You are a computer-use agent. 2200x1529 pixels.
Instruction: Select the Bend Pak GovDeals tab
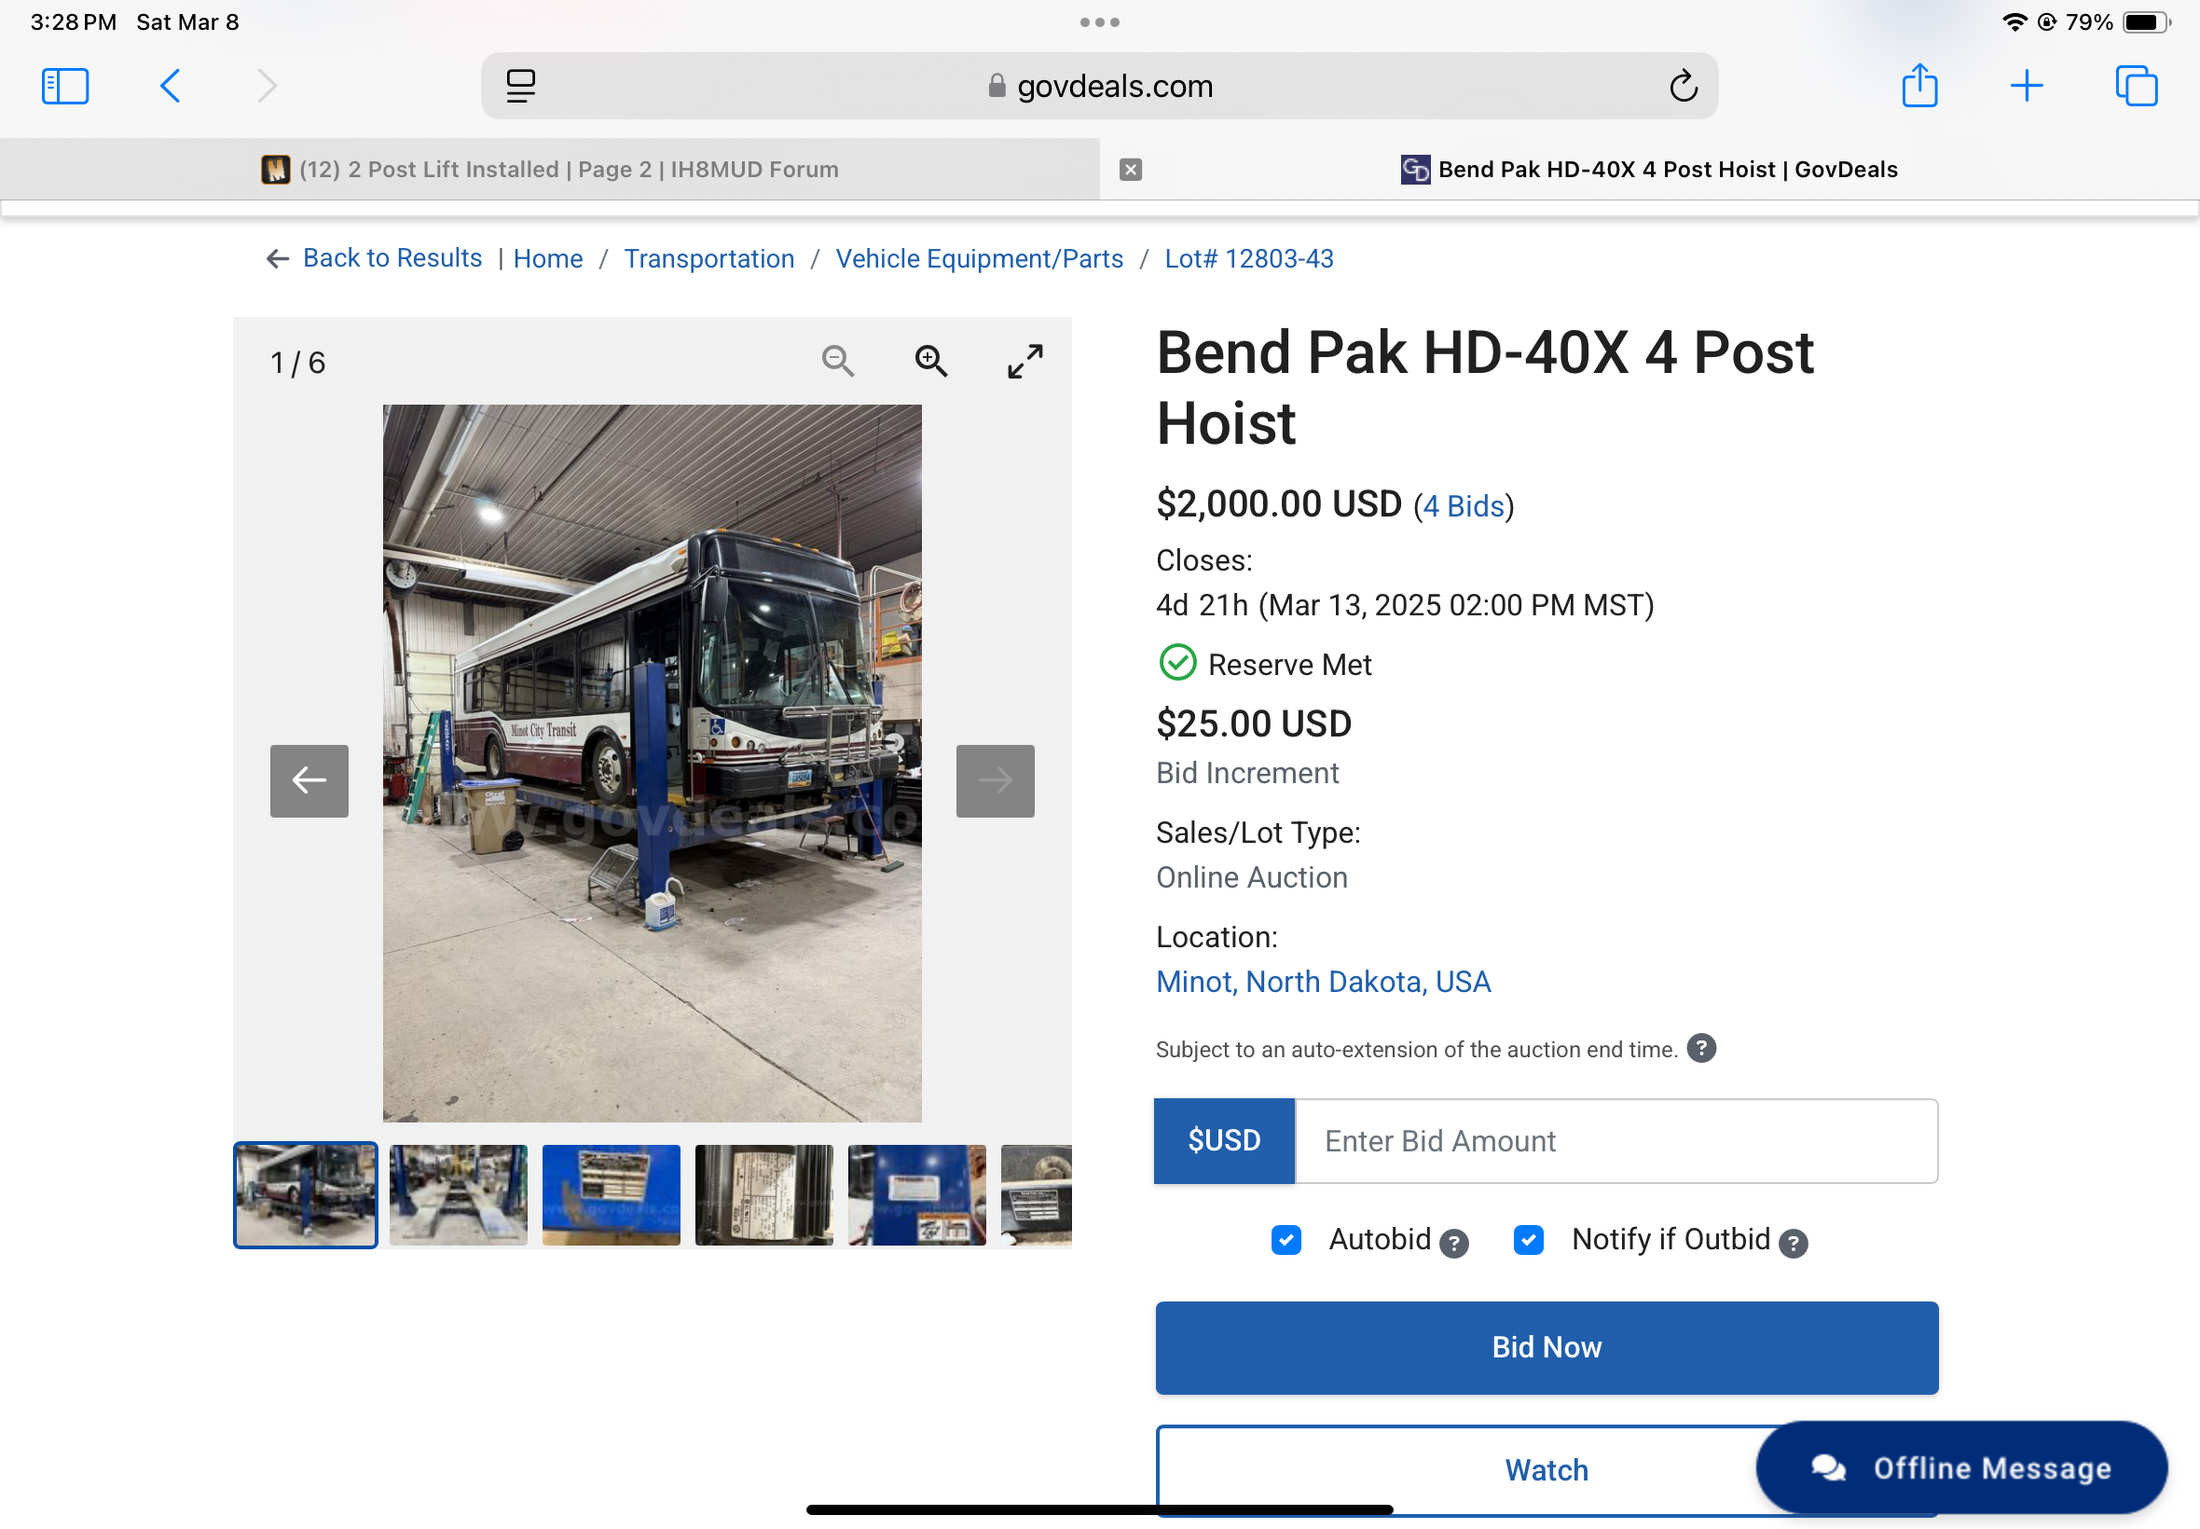[1650, 170]
